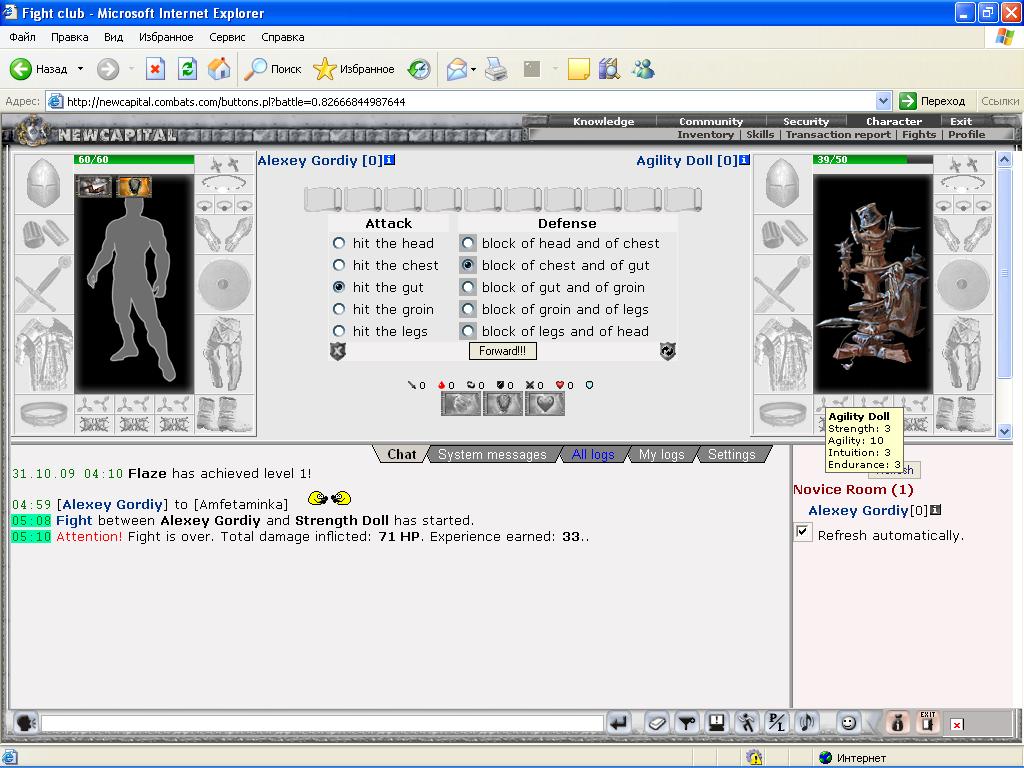Select attack 'hit the head'
Viewport: 1024px width, 768px height.
[339, 243]
